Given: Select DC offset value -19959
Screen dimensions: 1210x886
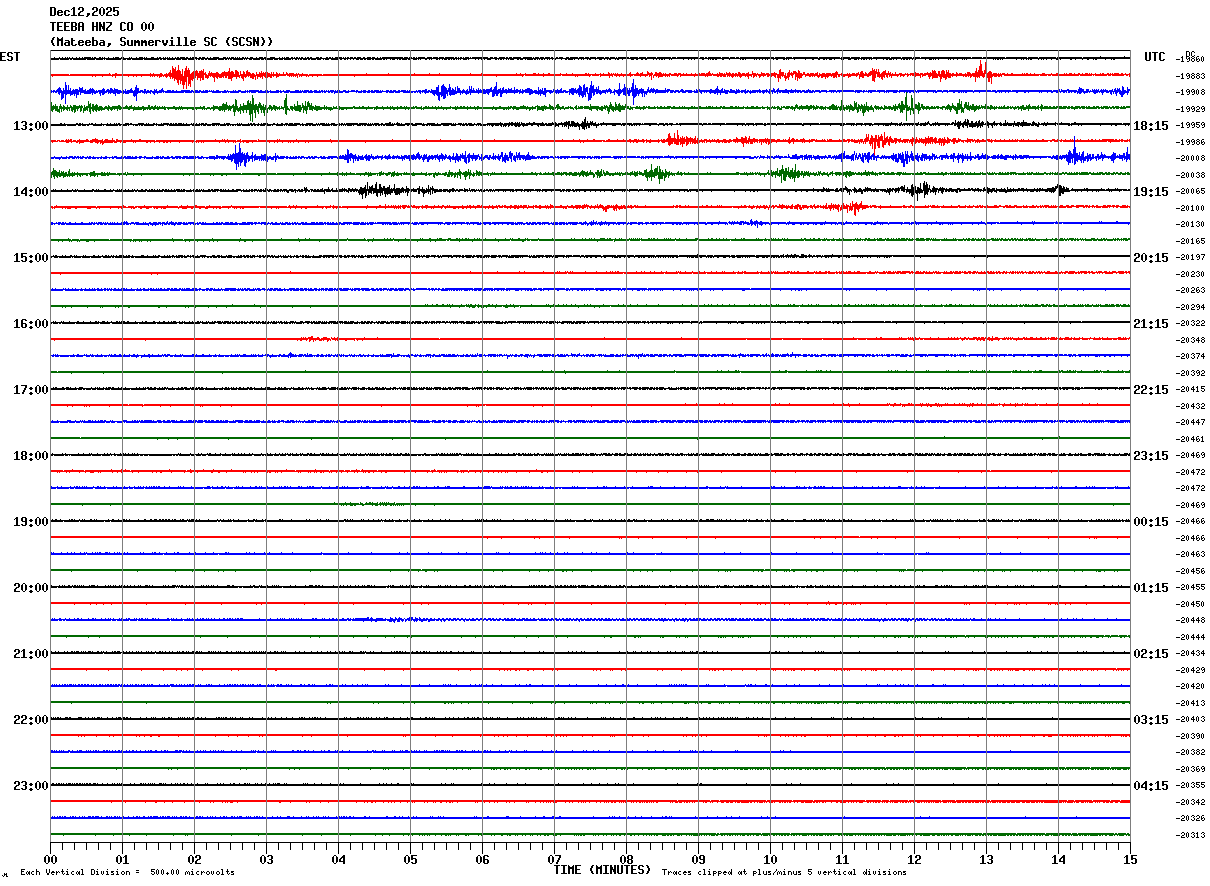Looking at the screenshot, I should pos(1191,126).
